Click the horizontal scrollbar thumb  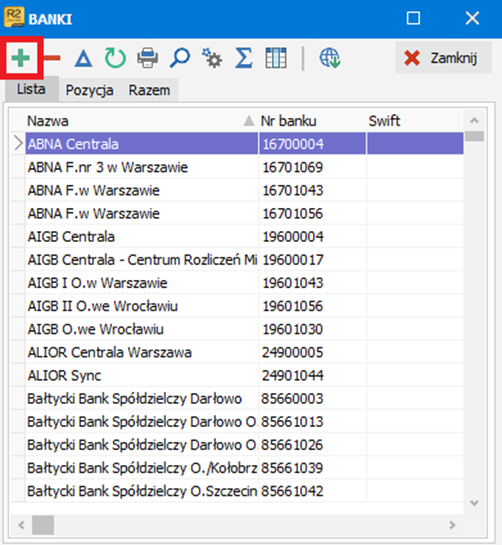point(43,524)
